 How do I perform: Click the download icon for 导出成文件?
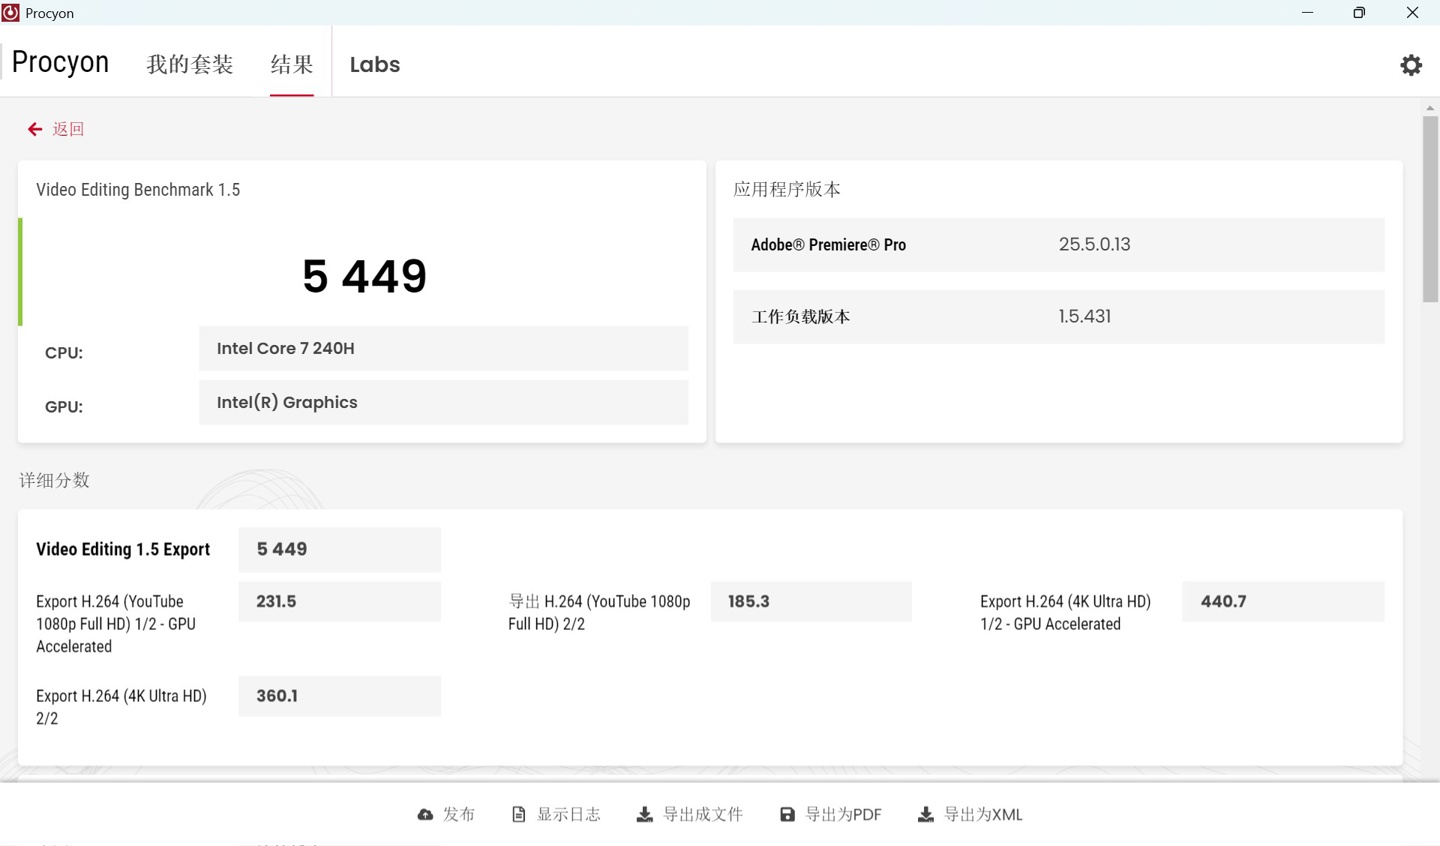click(645, 815)
